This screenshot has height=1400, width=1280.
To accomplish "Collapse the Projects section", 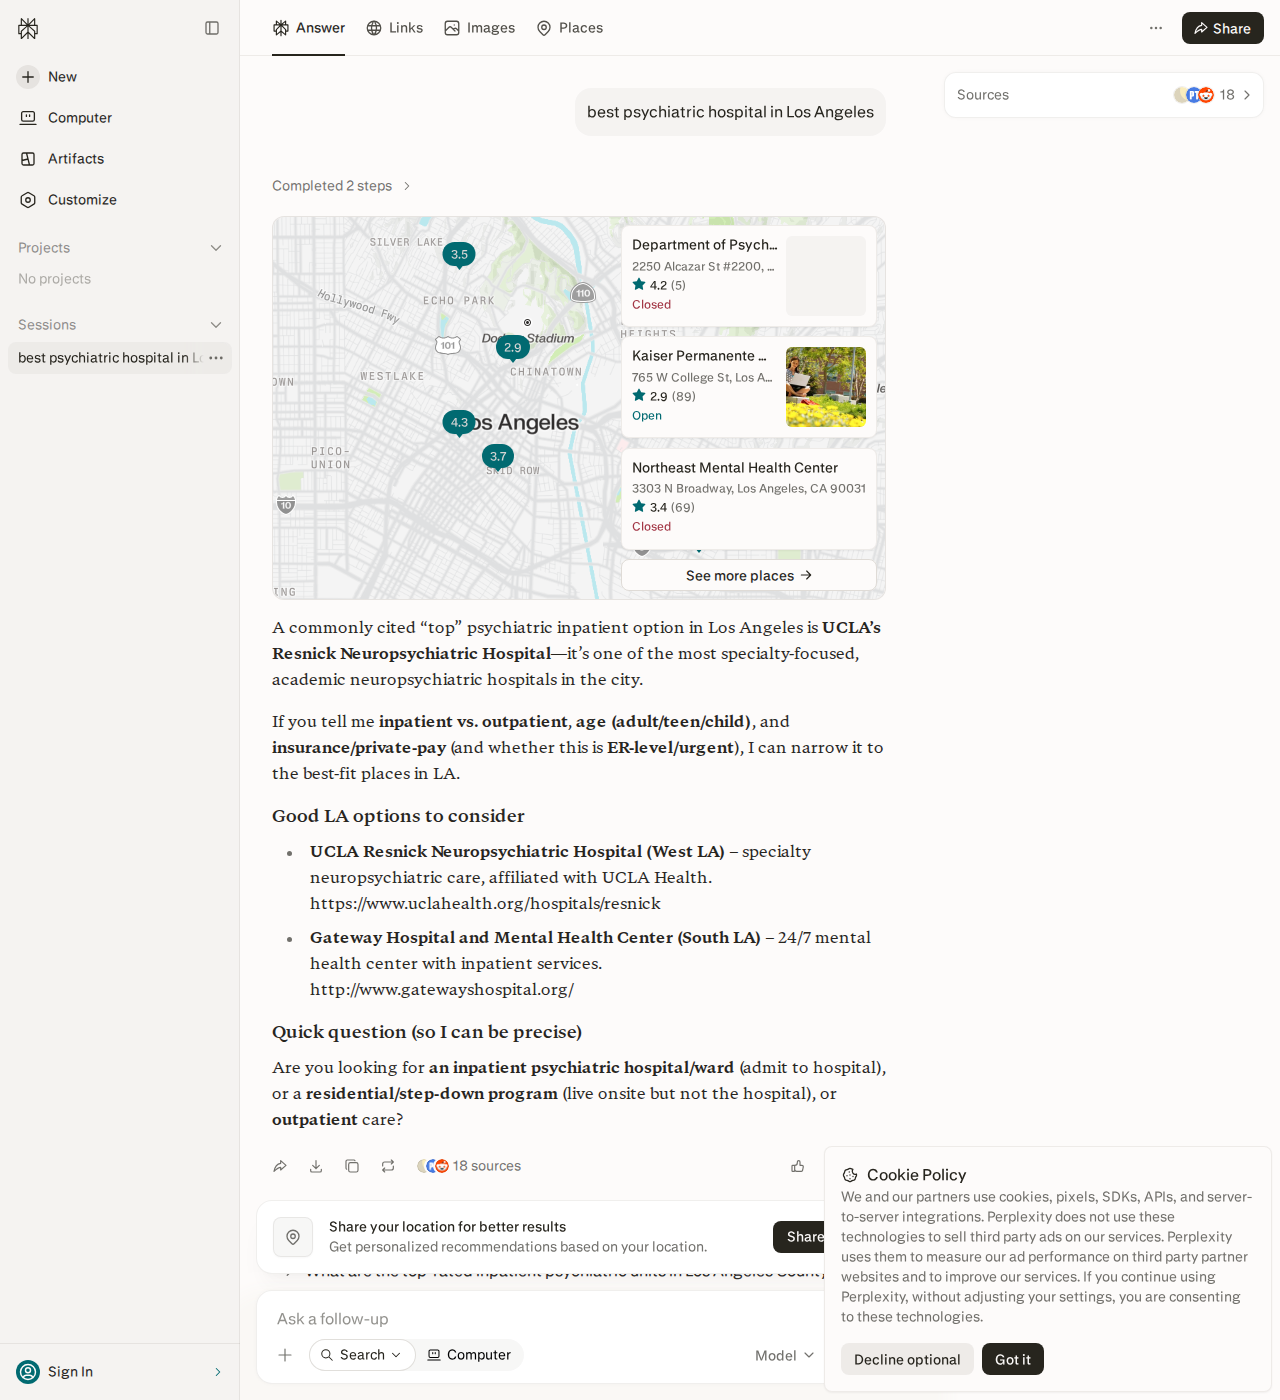I will tap(216, 248).
